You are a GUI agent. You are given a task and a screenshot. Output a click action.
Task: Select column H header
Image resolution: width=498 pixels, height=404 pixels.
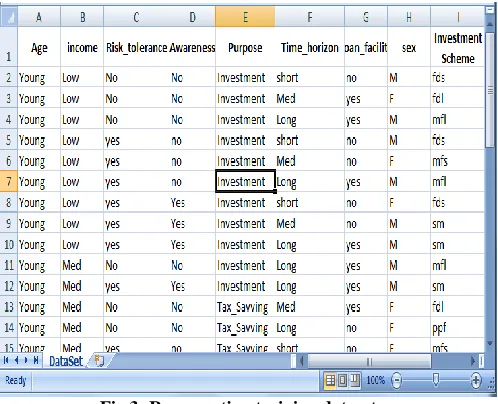[409, 17]
